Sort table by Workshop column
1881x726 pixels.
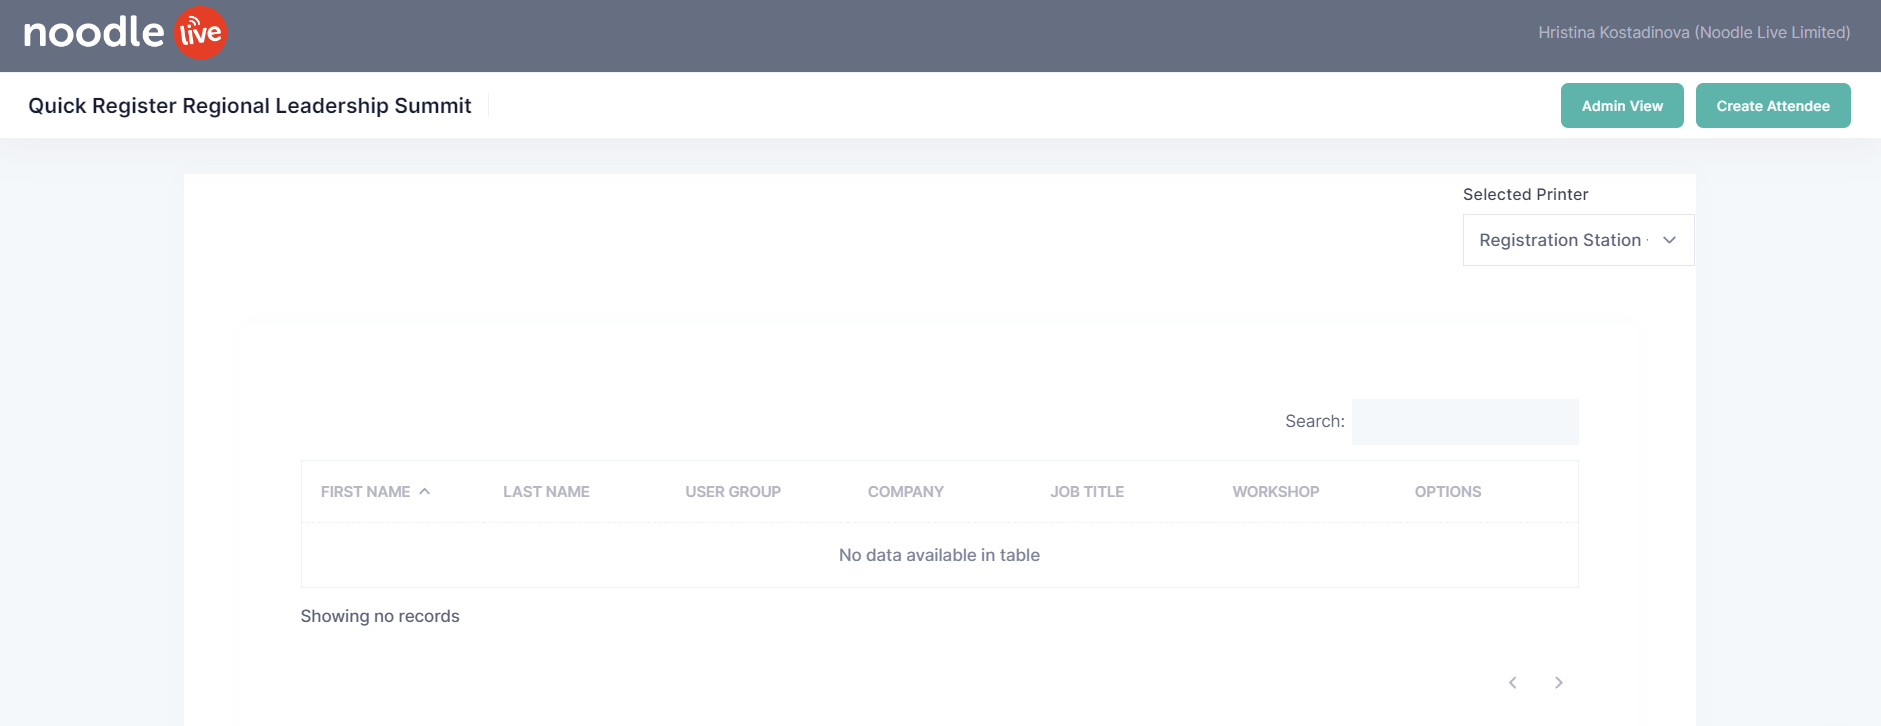[x=1275, y=492]
